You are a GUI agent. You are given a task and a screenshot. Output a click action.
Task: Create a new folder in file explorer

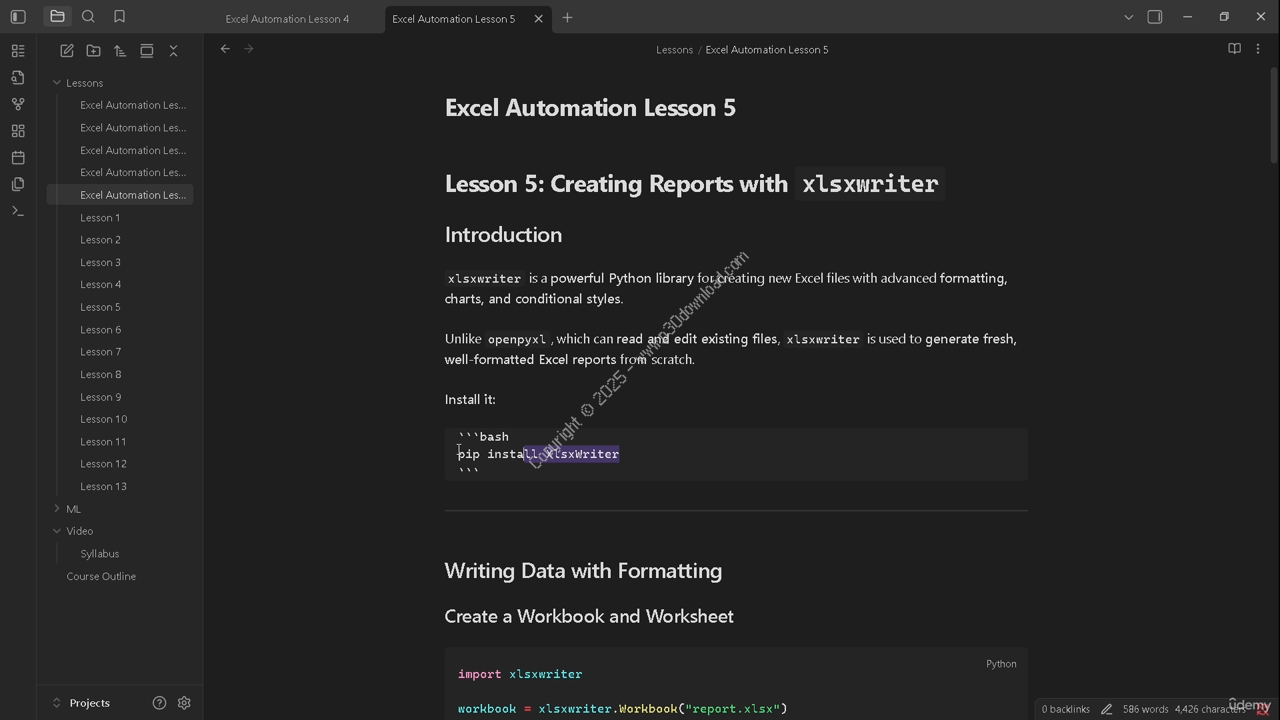tap(93, 51)
